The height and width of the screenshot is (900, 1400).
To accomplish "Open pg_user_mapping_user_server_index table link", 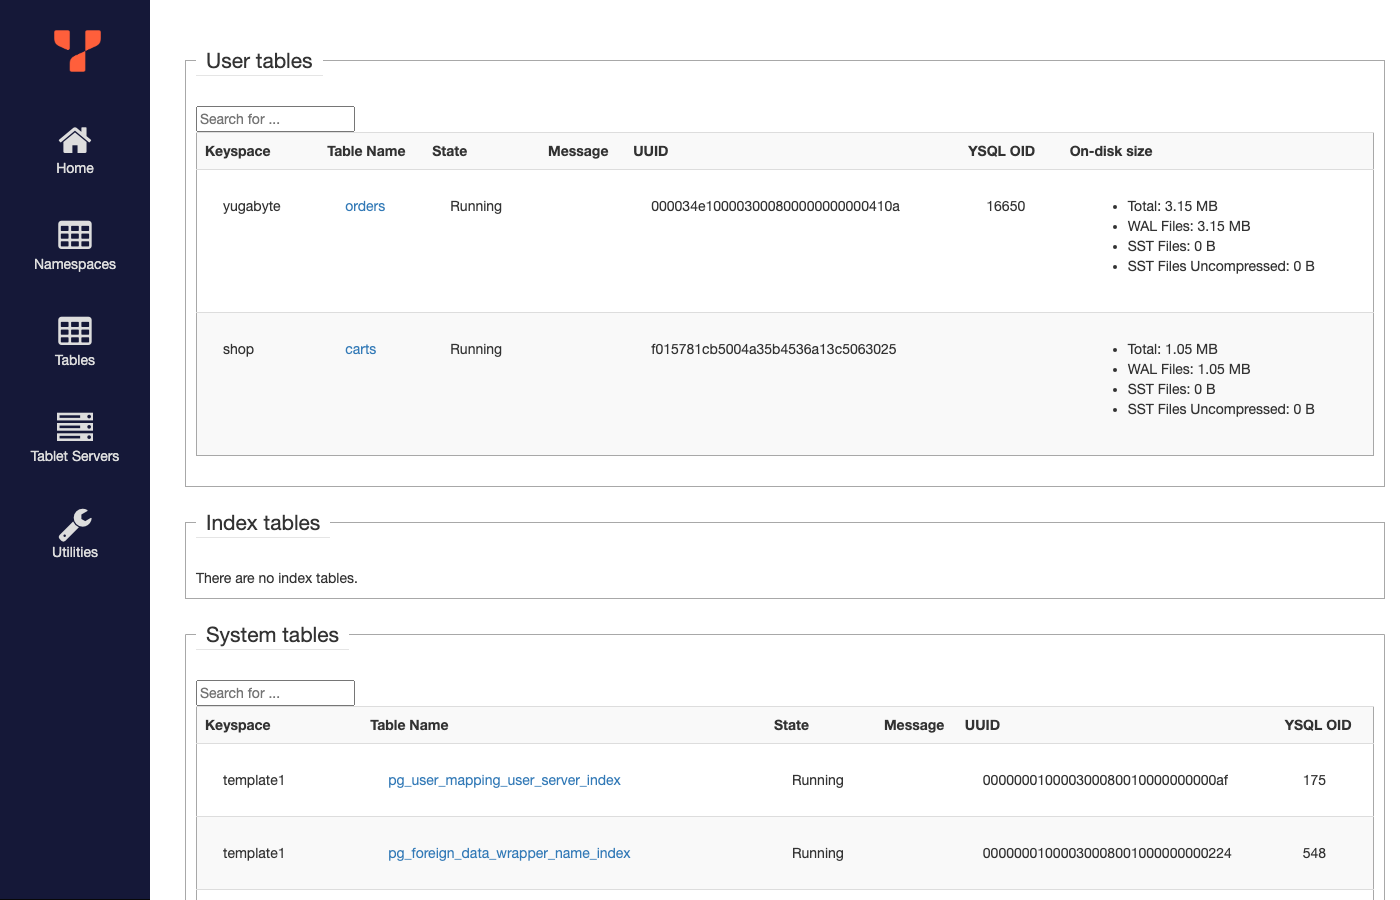I will pyautogui.click(x=504, y=780).
